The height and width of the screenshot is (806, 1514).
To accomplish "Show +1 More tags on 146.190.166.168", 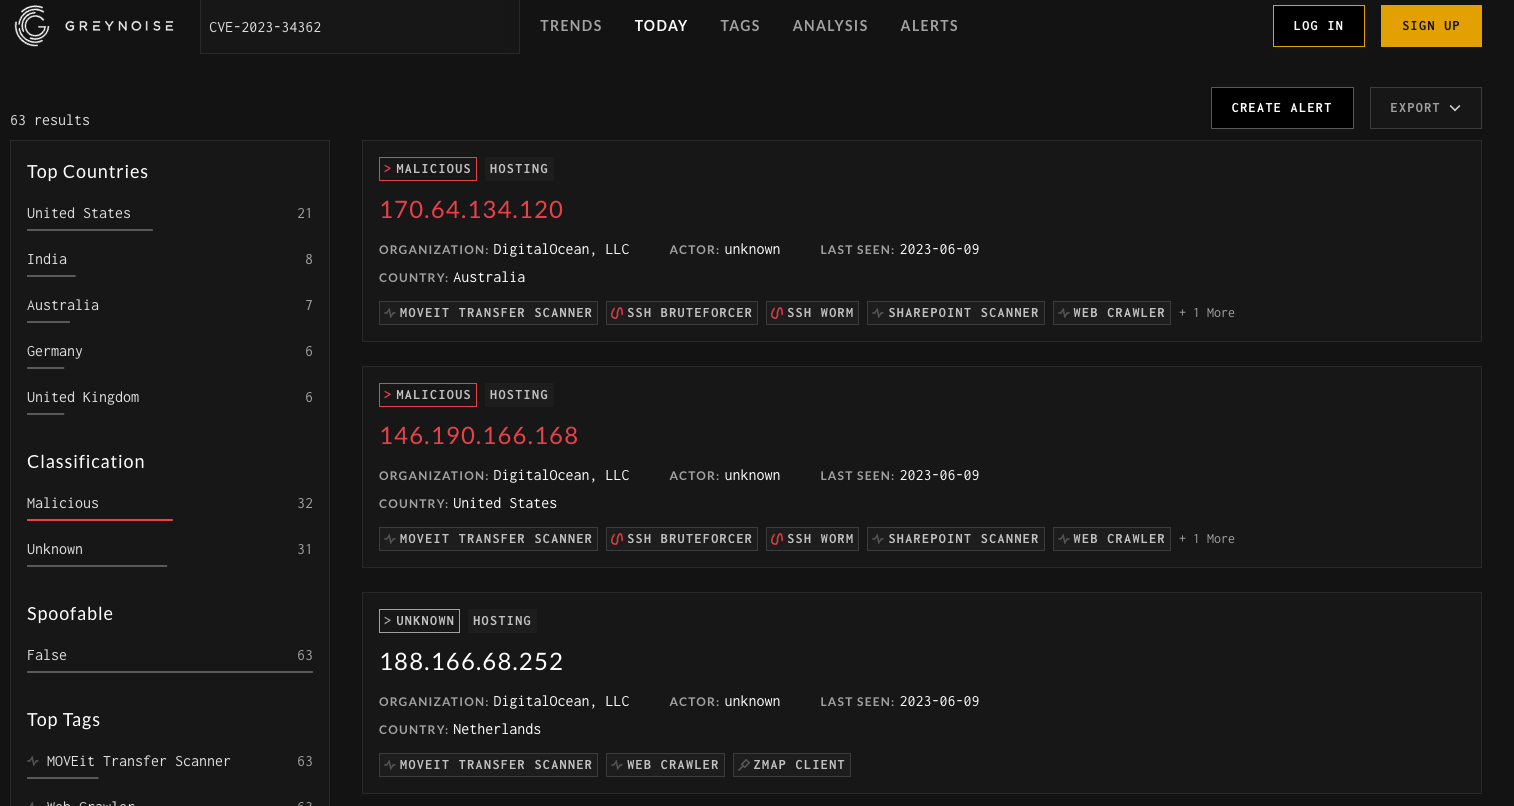I will click(x=1207, y=539).
